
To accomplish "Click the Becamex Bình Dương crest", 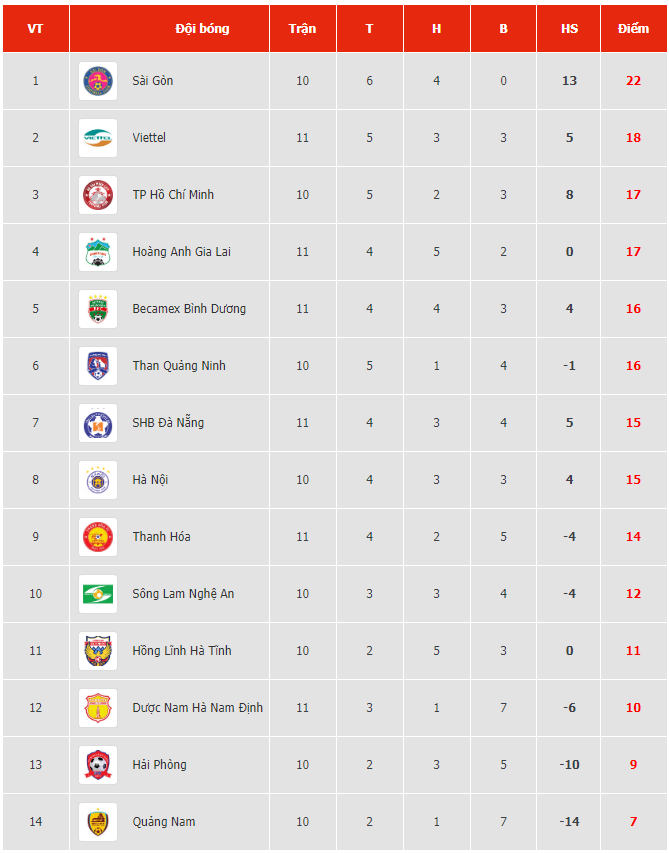I will point(98,309).
